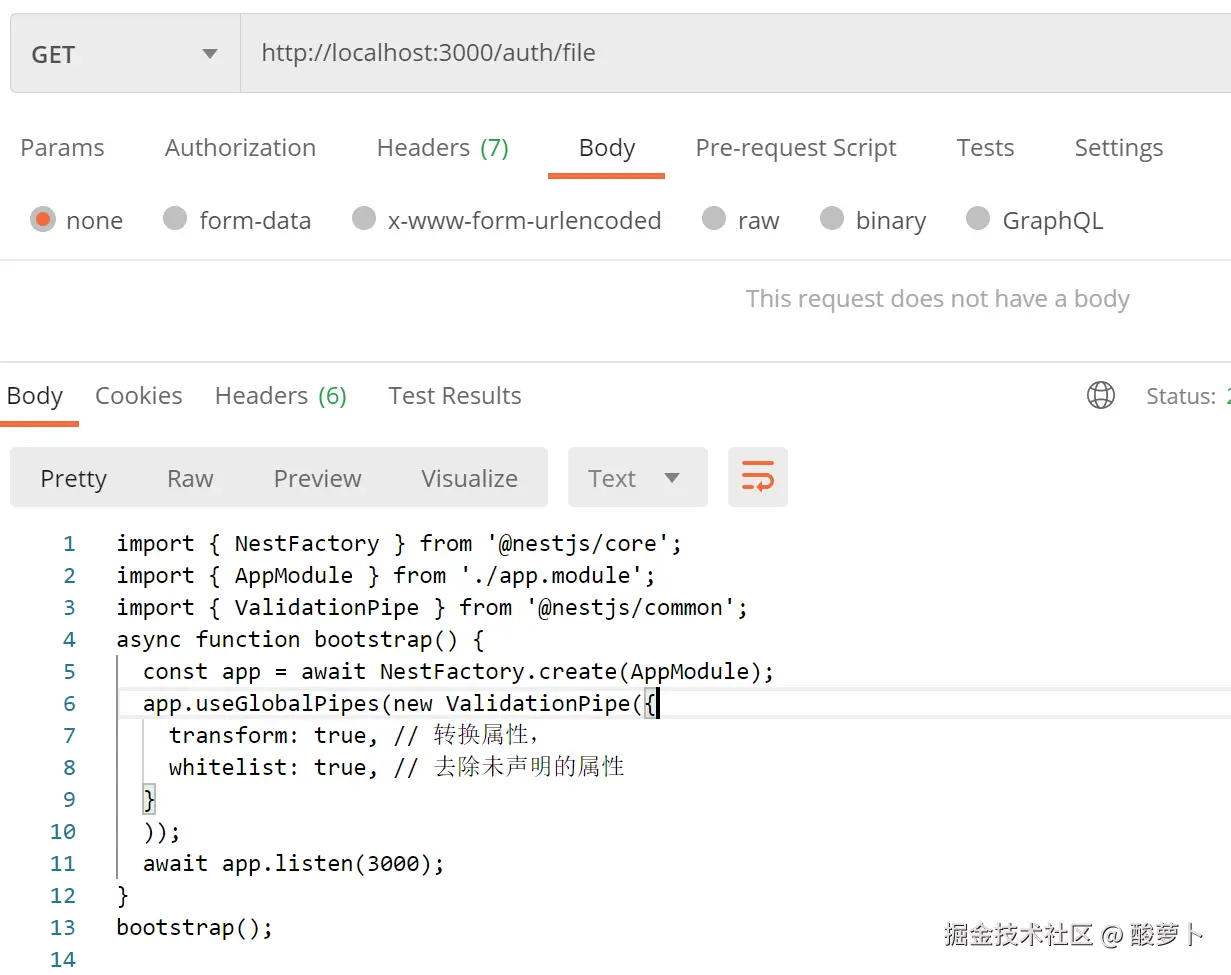Switch to the Raw response view
The height and width of the screenshot is (975, 1231).
click(190, 478)
